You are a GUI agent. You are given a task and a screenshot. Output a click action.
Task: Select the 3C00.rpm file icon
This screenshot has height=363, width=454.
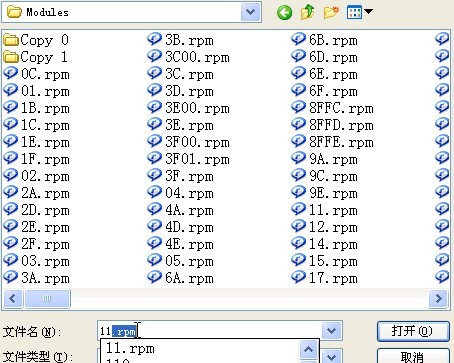coord(155,56)
